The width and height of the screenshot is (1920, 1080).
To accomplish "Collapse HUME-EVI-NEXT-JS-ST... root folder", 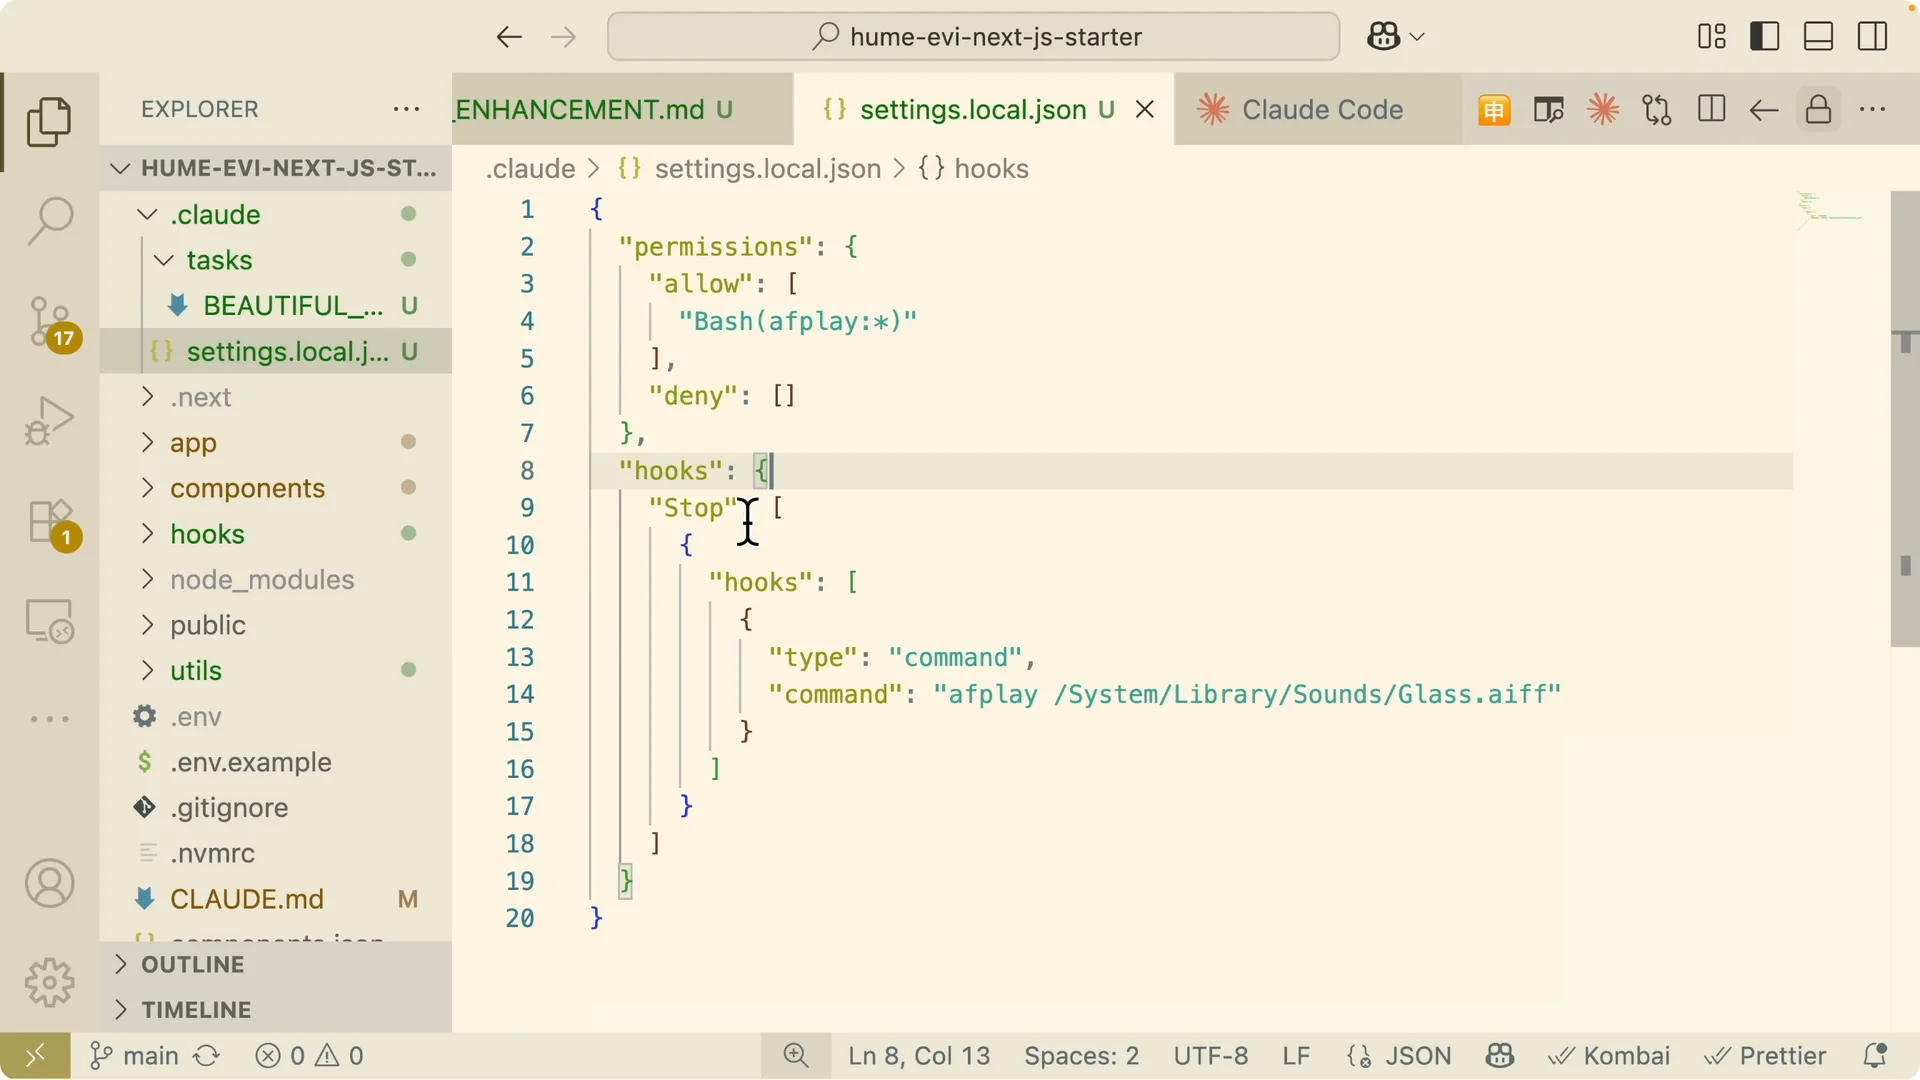I will click(276, 168).
